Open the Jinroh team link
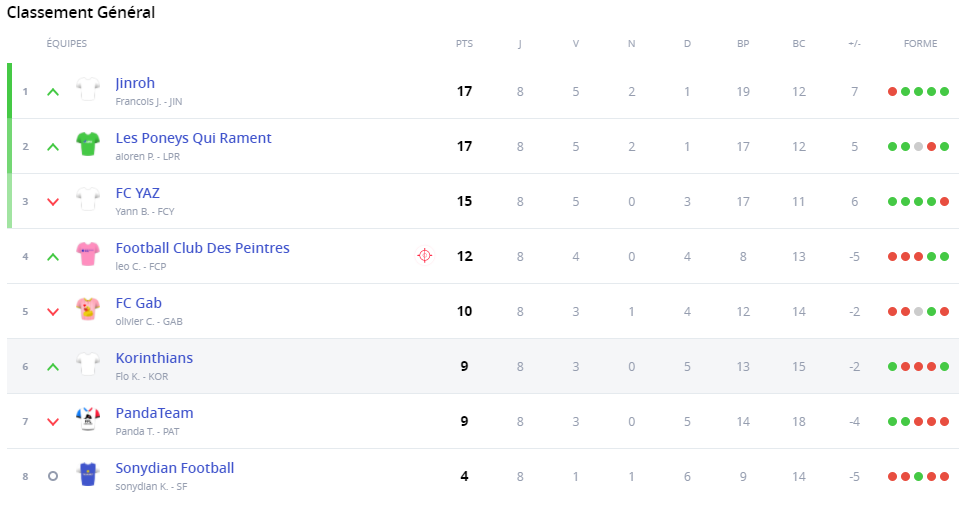The width and height of the screenshot is (962, 511). pos(135,83)
